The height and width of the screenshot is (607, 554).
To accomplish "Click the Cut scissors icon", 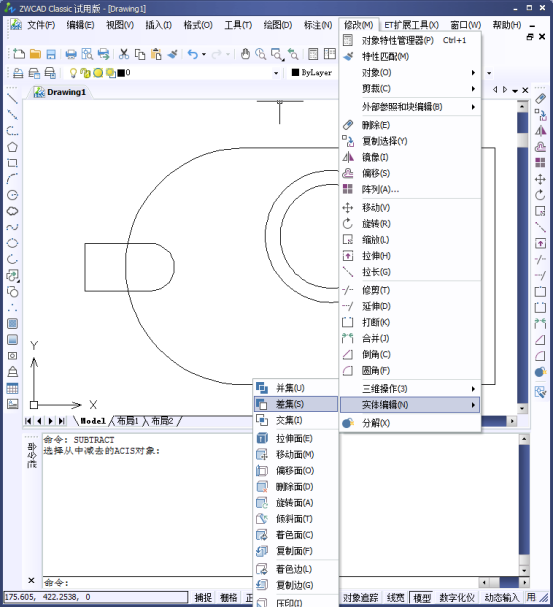I will [x=123, y=54].
